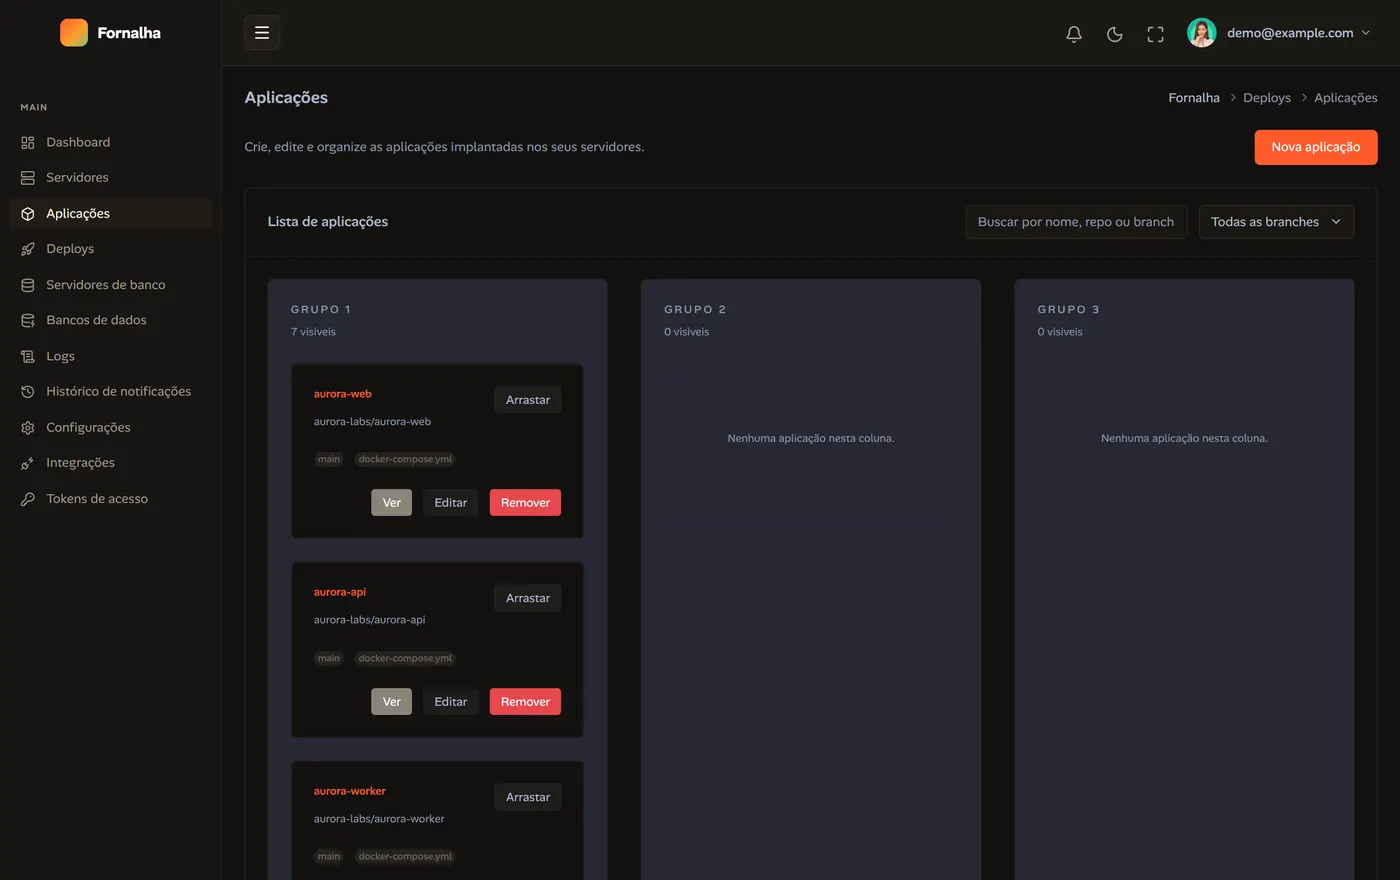Click the main tag on aurora-web
1400x880 pixels.
click(x=329, y=460)
